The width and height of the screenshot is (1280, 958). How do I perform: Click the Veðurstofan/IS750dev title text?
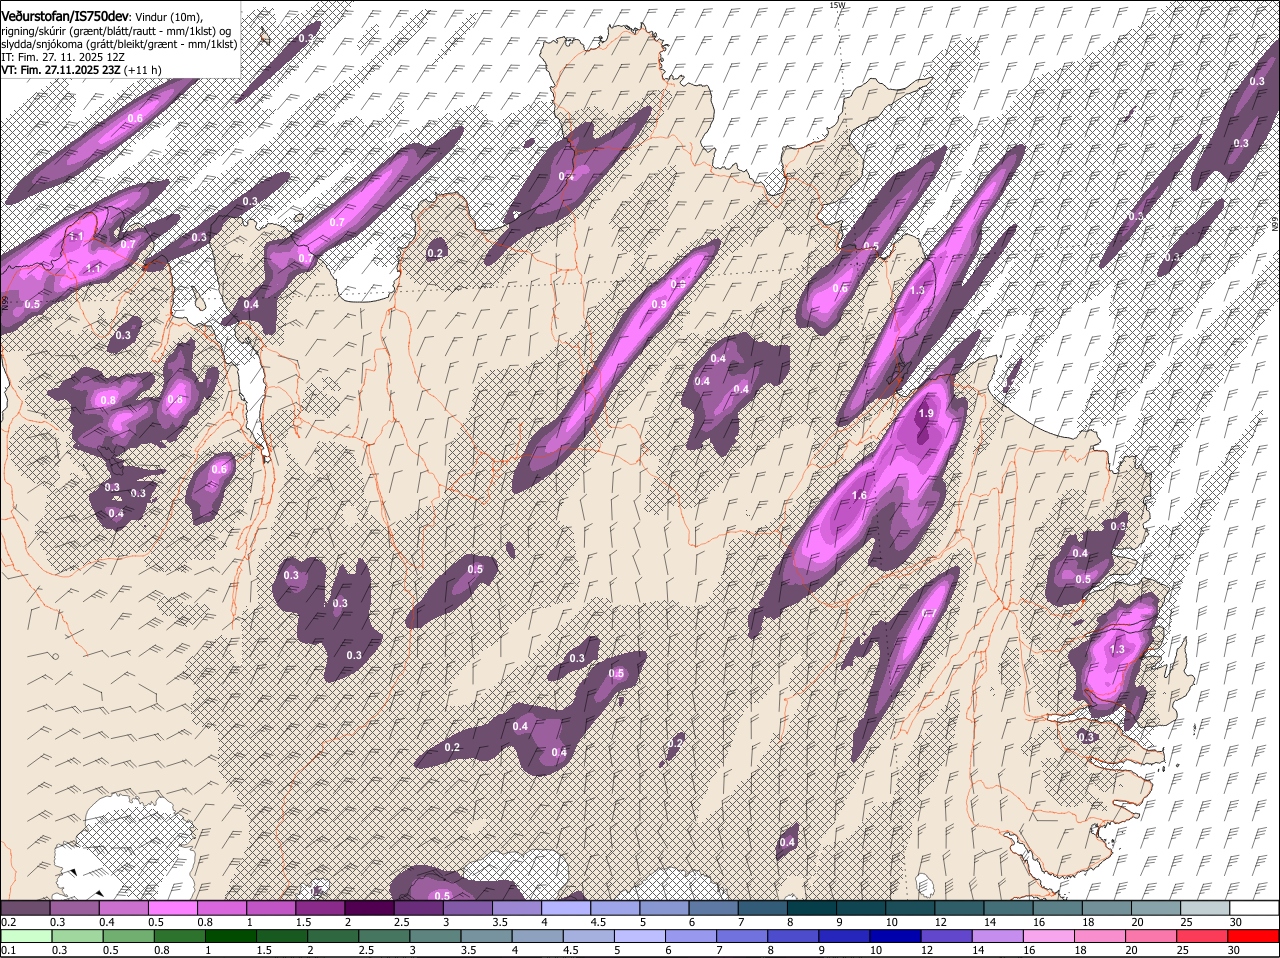pyautogui.click(x=65, y=16)
